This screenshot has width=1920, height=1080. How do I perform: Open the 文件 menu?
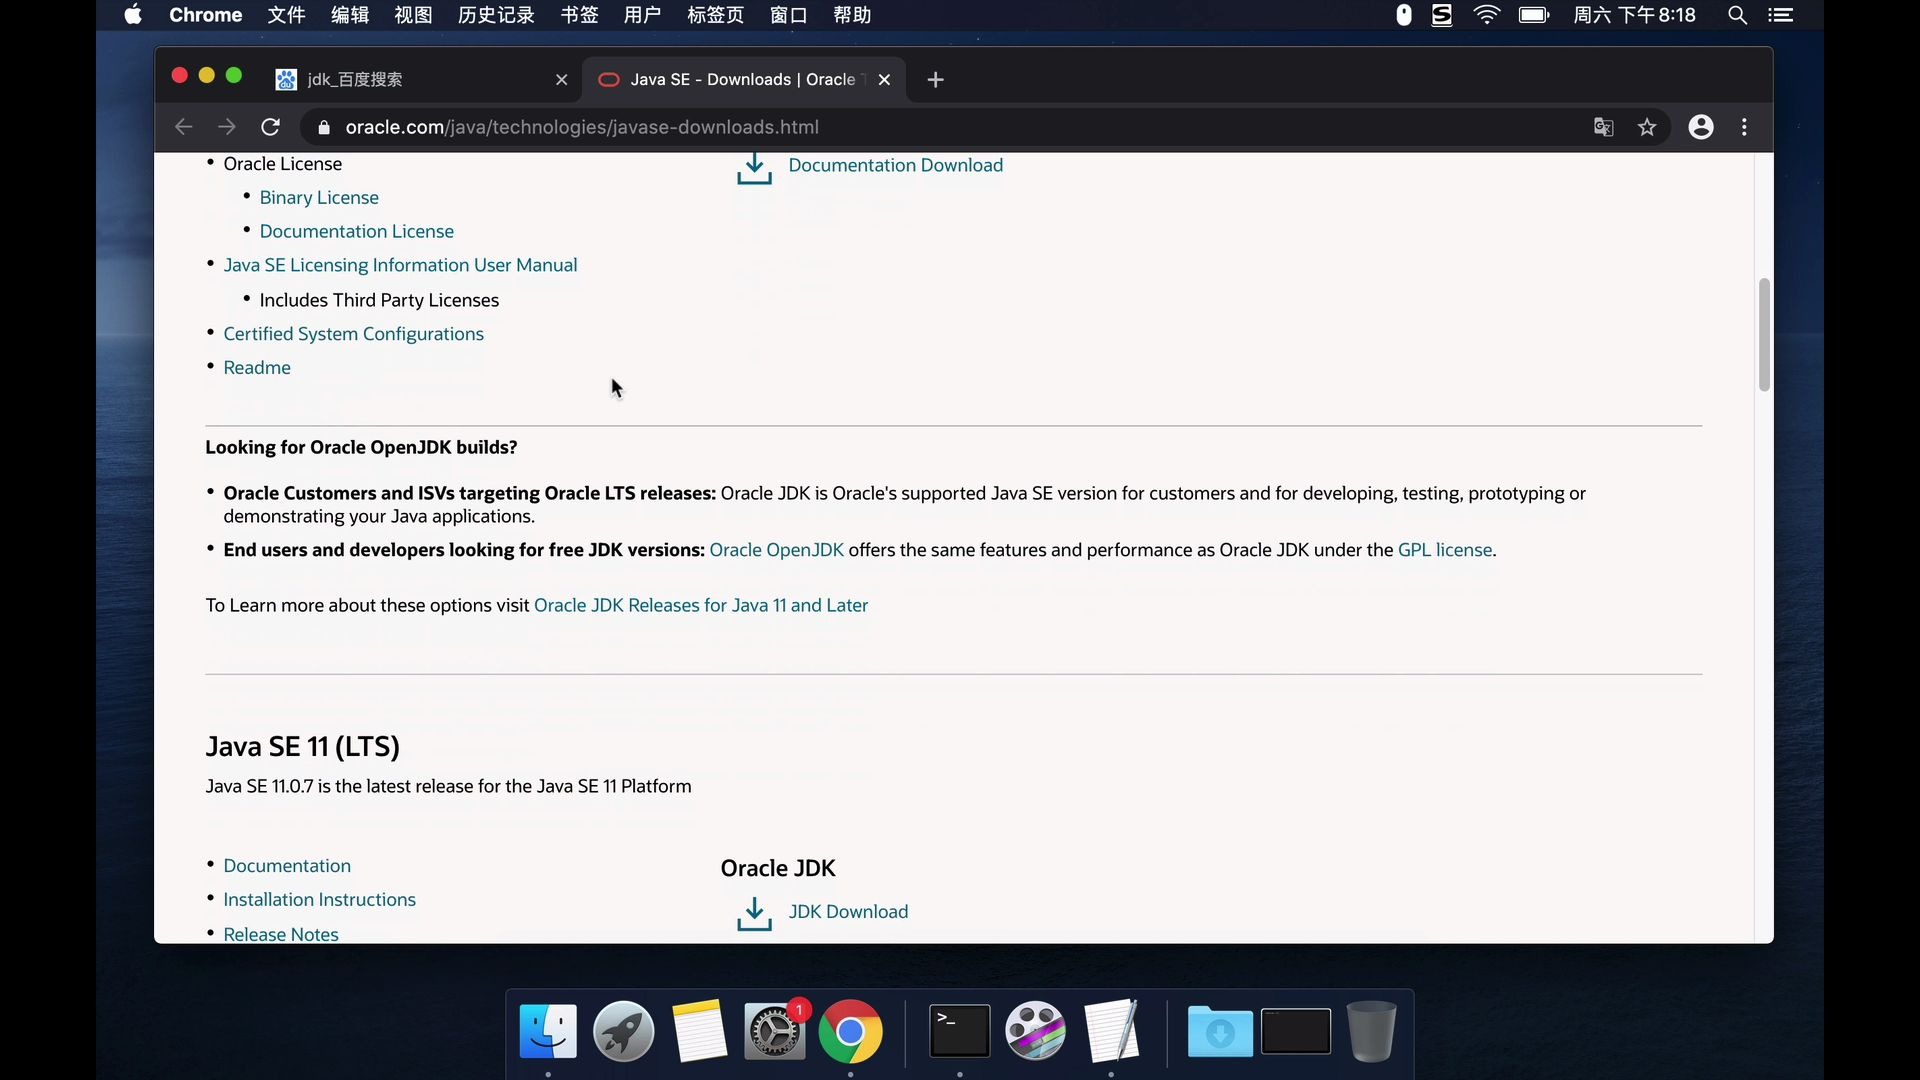tap(286, 15)
